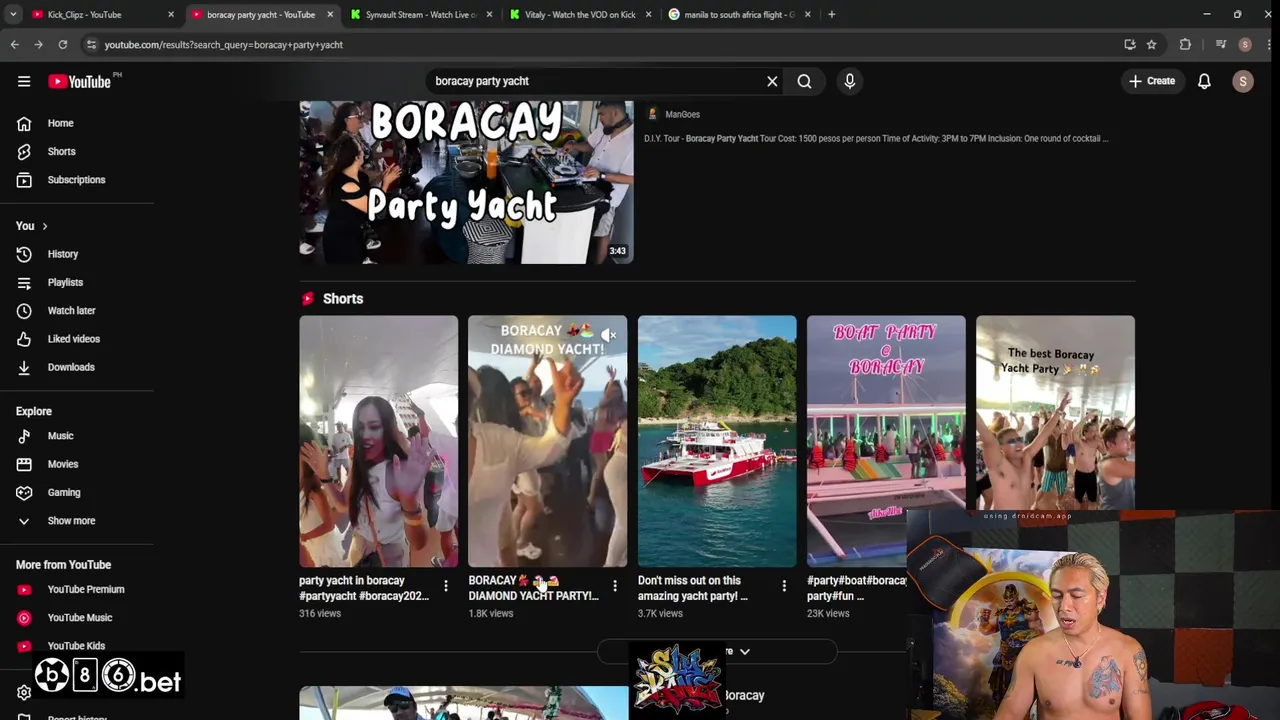
Task: Expand the You section
Action: (32, 226)
